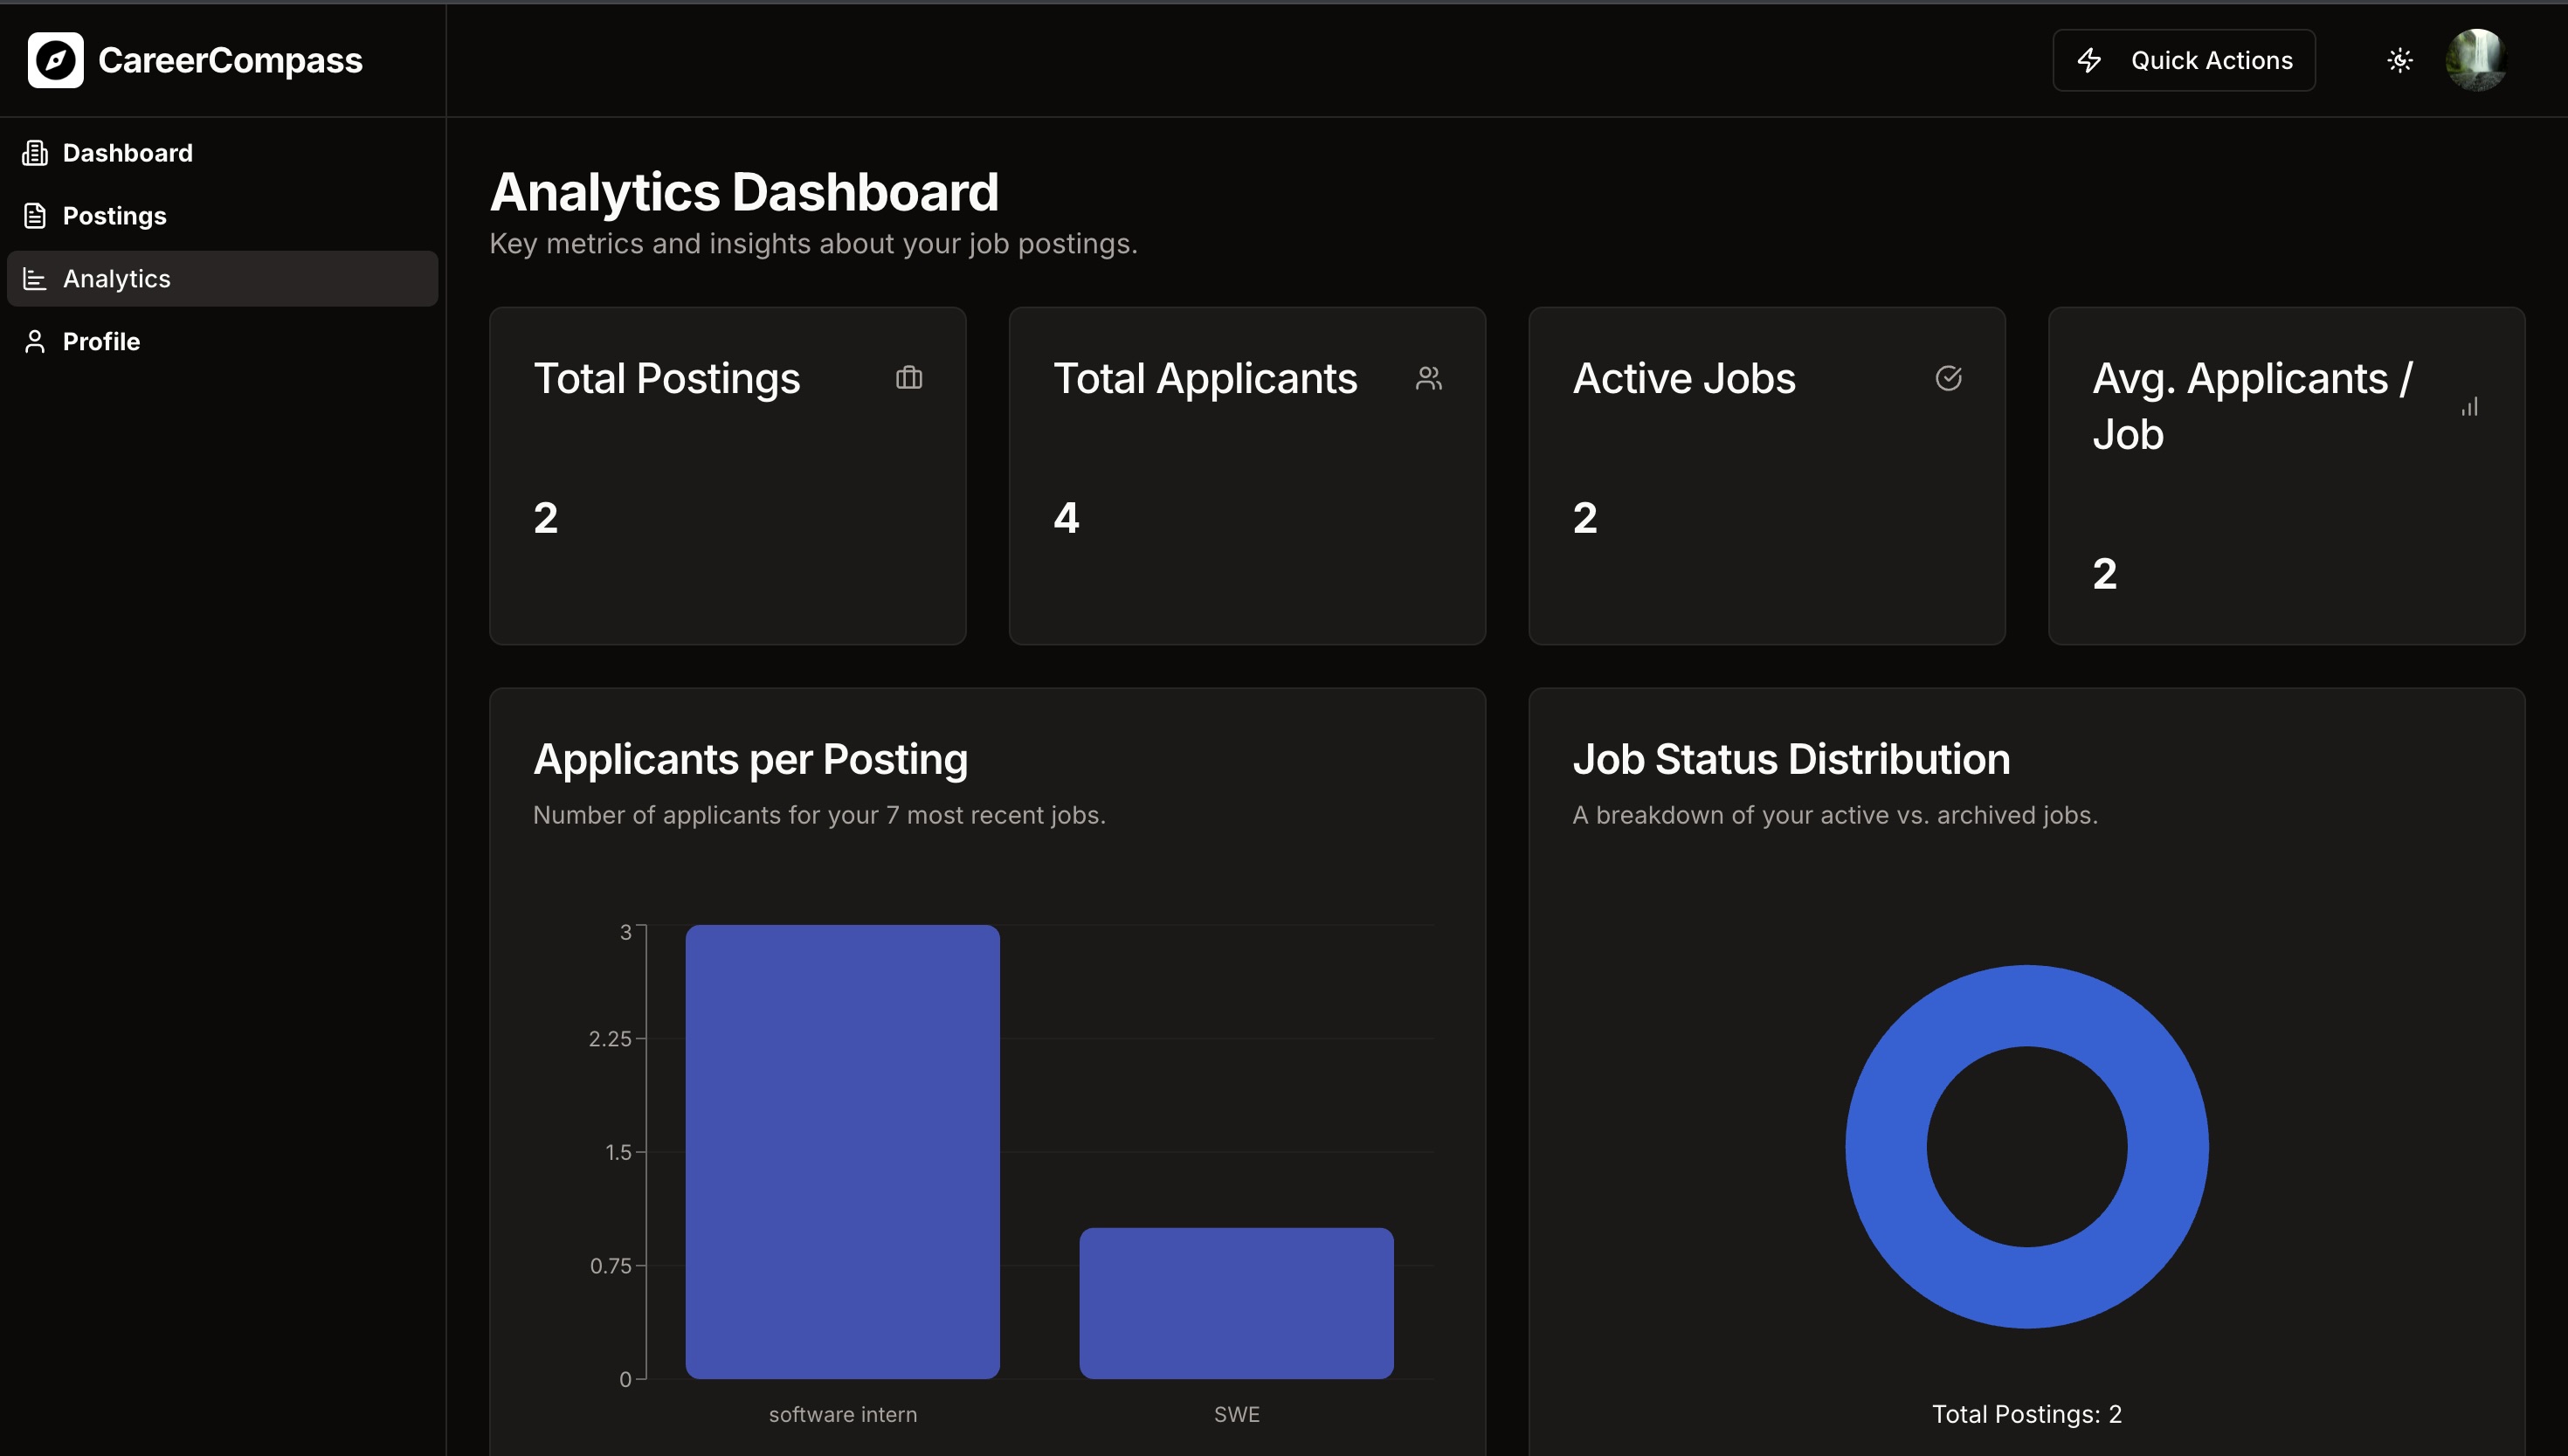The height and width of the screenshot is (1456, 2568).
Task: Open the Postings section
Action: [114, 216]
